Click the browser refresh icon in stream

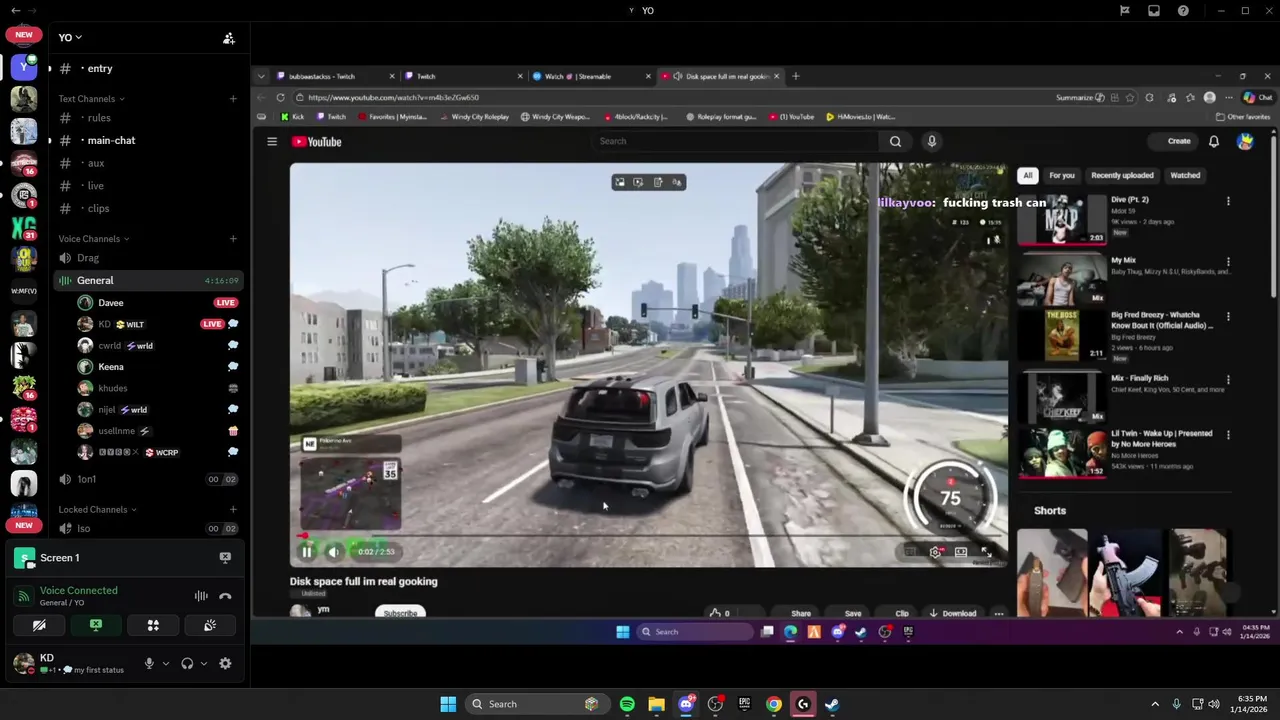[x=281, y=98]
